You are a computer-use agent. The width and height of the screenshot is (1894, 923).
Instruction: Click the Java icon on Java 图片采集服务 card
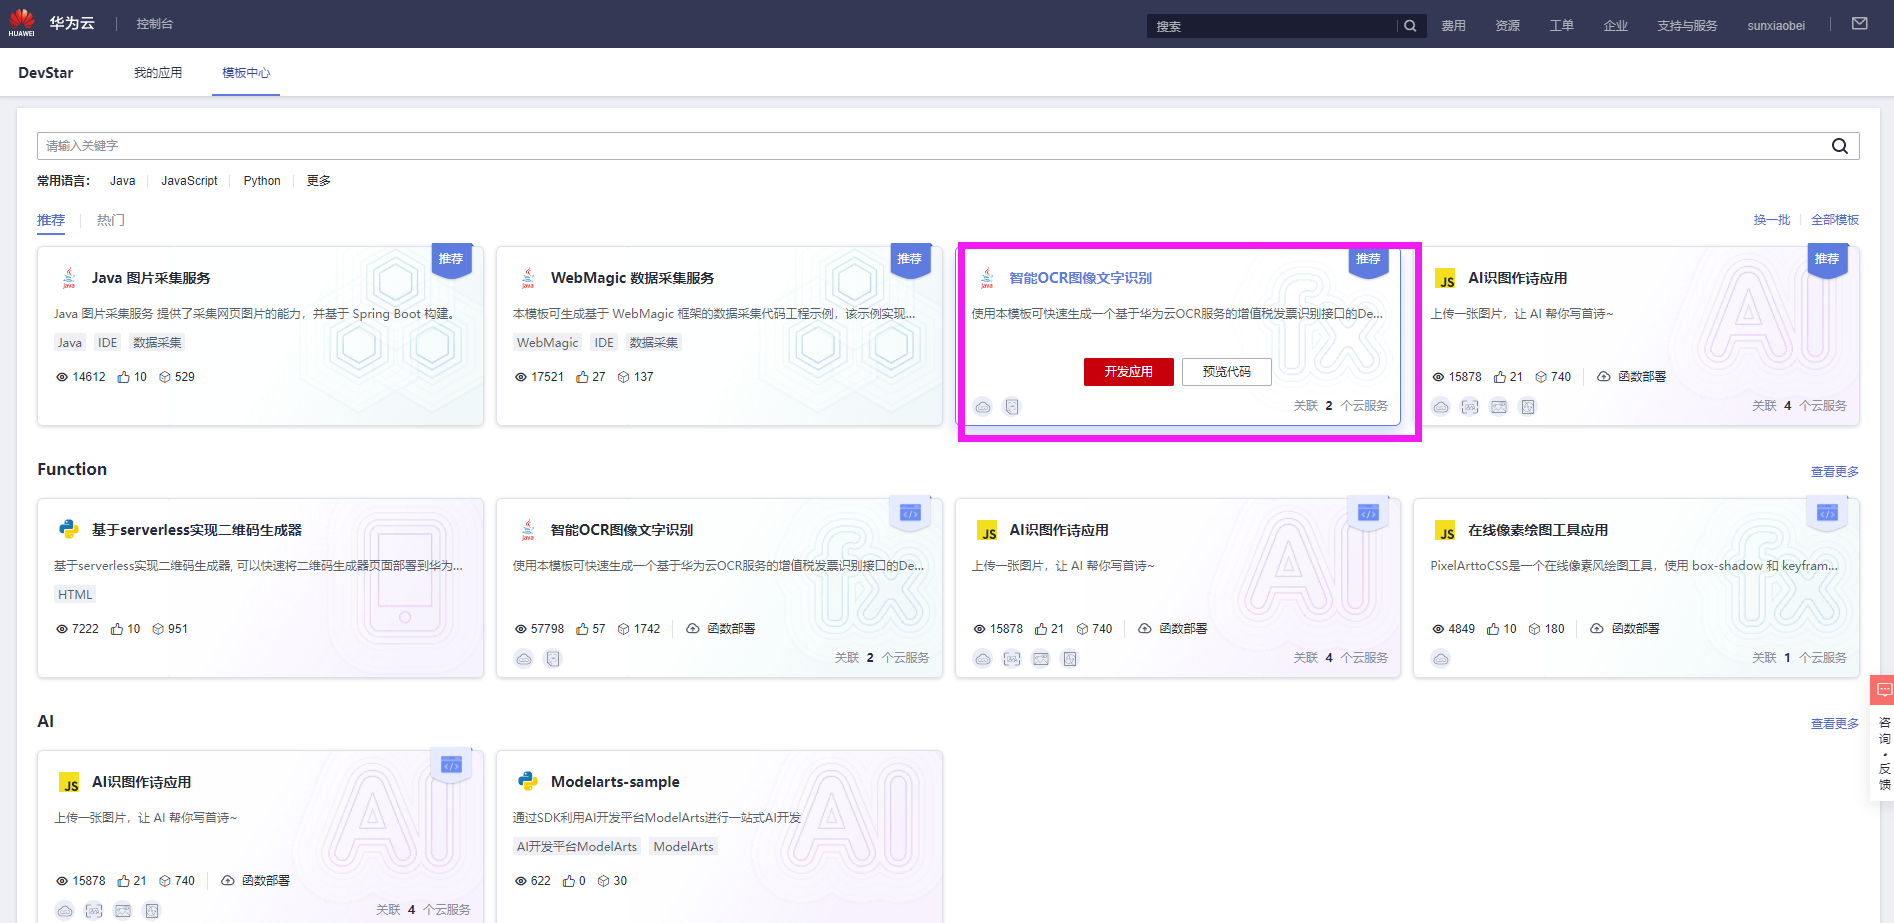point(69,278)
